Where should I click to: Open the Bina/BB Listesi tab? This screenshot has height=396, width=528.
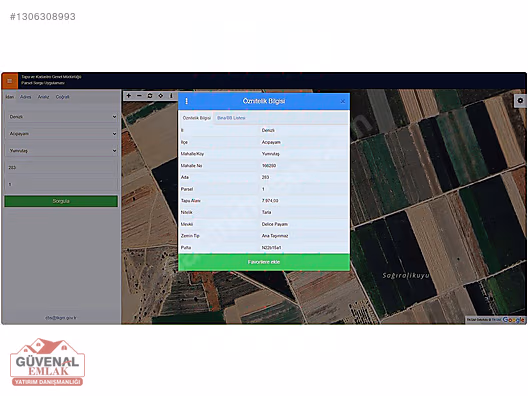231,118
